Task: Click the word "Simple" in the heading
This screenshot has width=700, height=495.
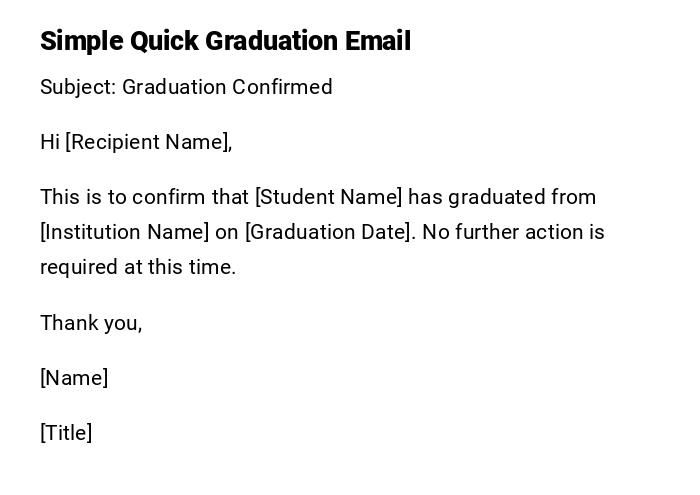Action: click(81, 41)
